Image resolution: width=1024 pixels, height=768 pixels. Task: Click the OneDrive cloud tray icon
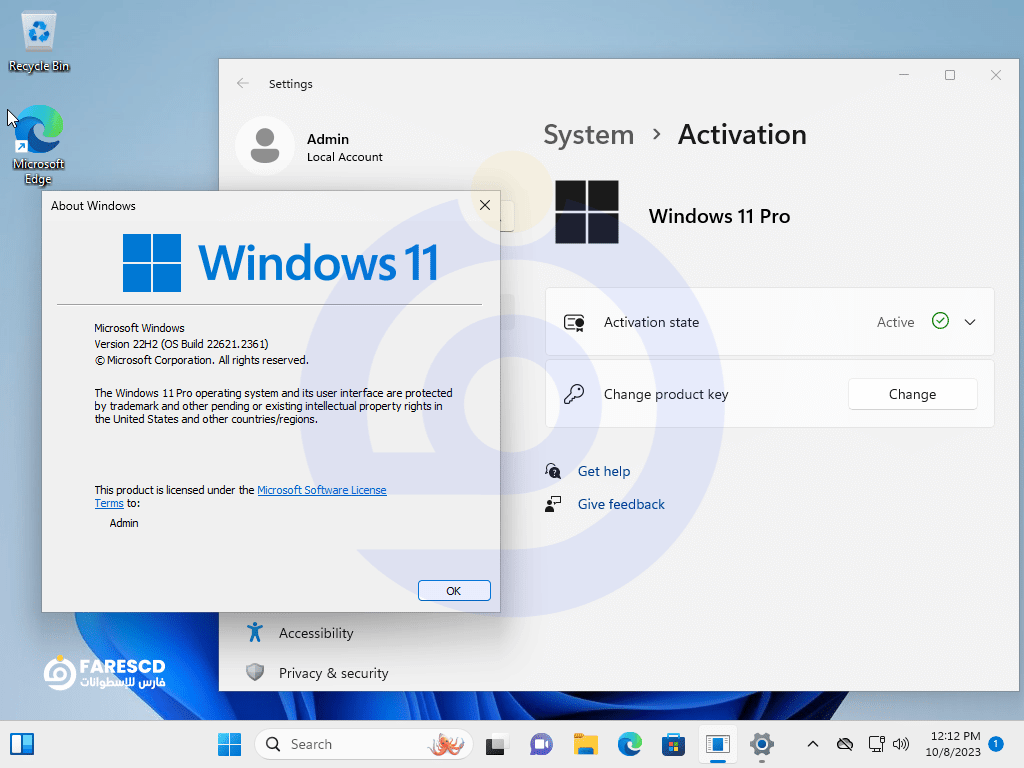pos(845,744)
